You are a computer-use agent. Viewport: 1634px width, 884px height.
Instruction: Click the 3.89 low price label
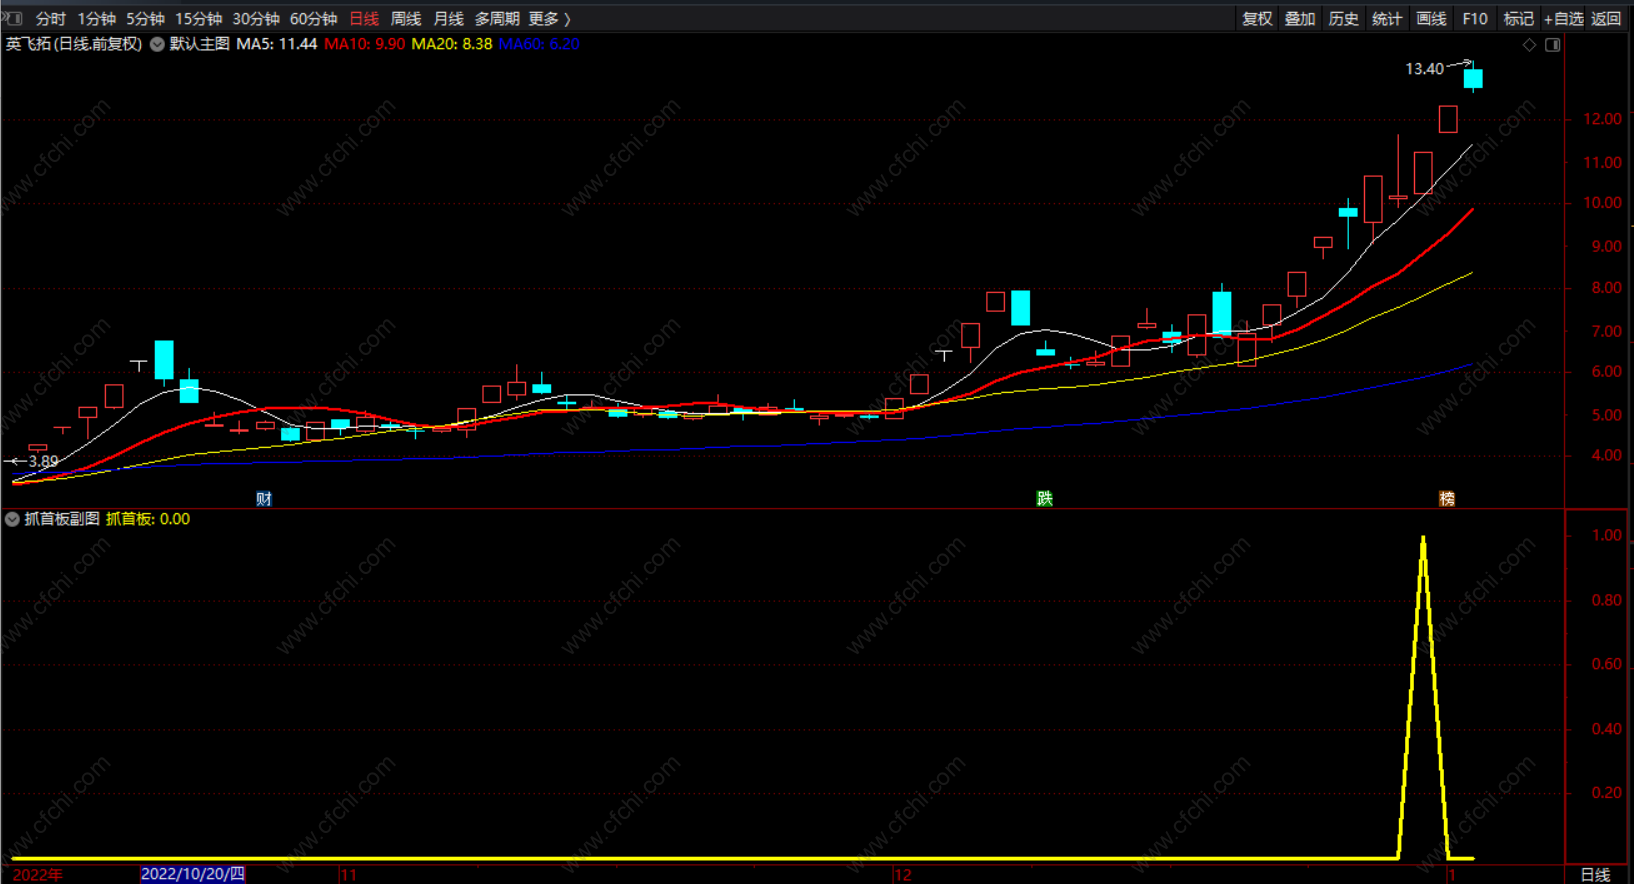[43, 461]
